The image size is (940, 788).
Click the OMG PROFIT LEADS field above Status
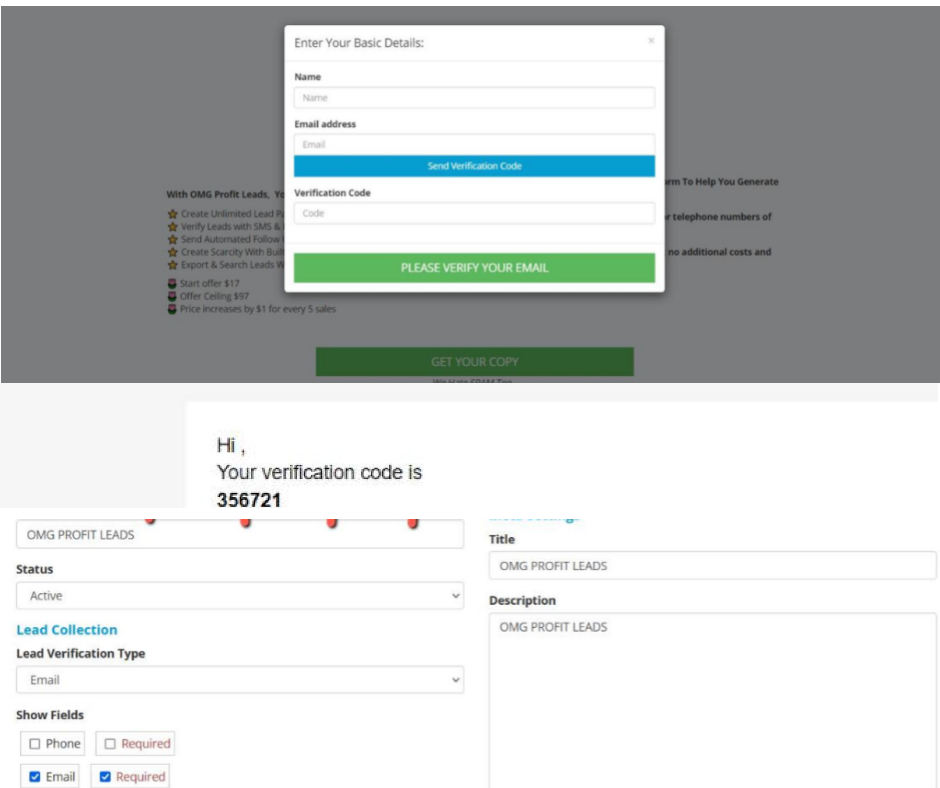(x=240, y=534)
